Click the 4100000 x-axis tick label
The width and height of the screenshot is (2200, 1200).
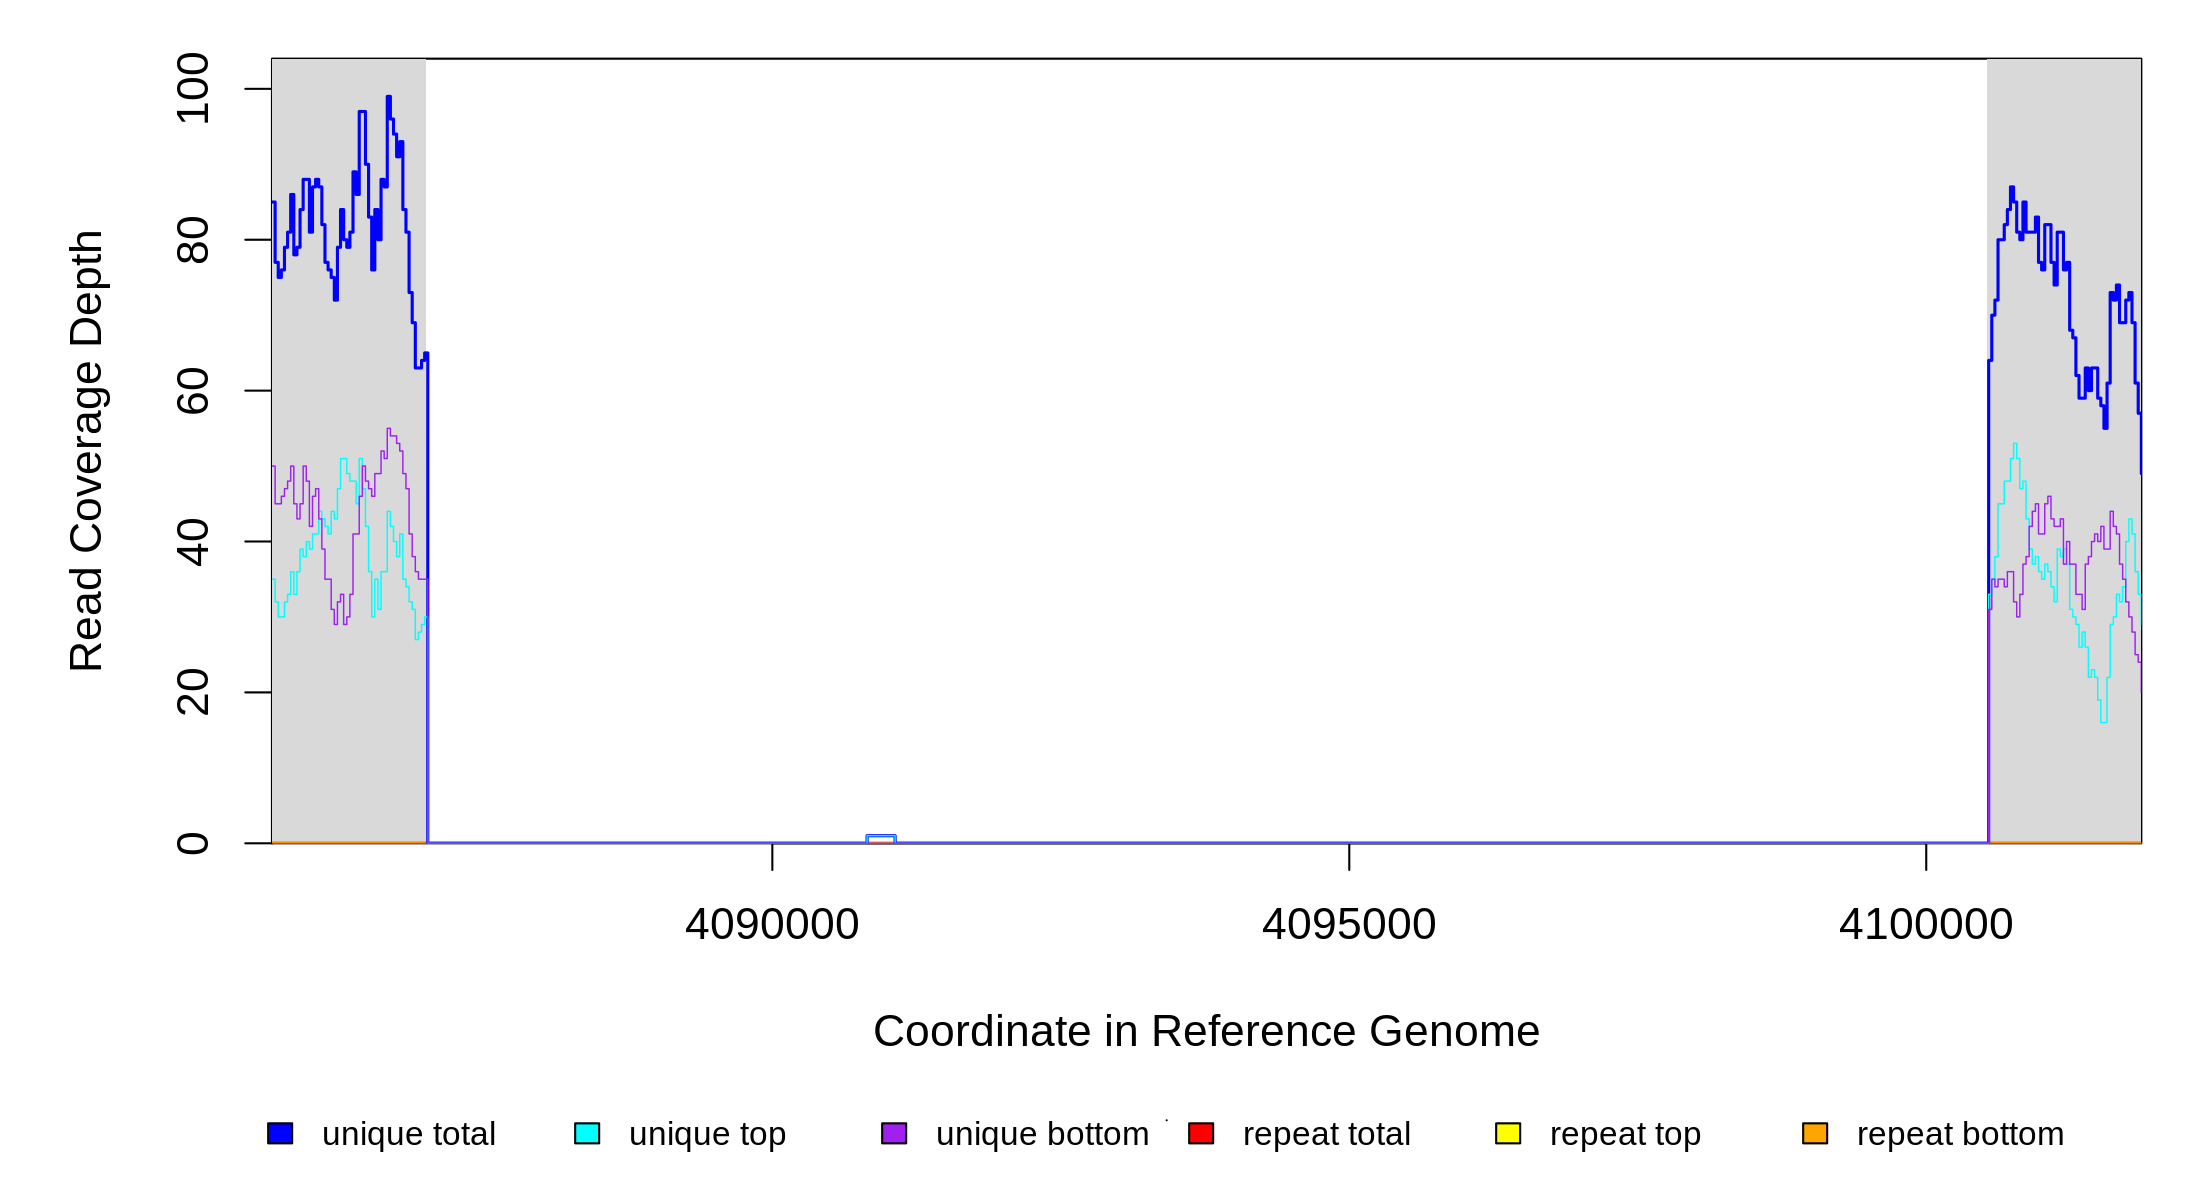[1926, 924]
